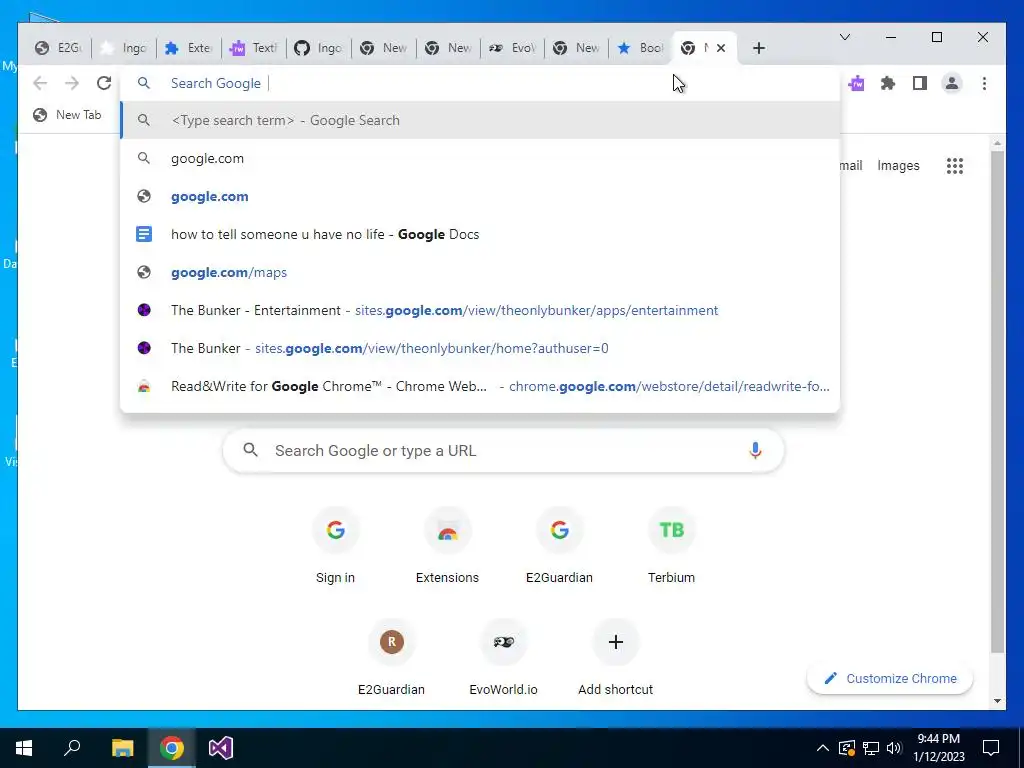Show hidden system tray icons
This screenshot has height=768, width=1024.
coord(823,748)
